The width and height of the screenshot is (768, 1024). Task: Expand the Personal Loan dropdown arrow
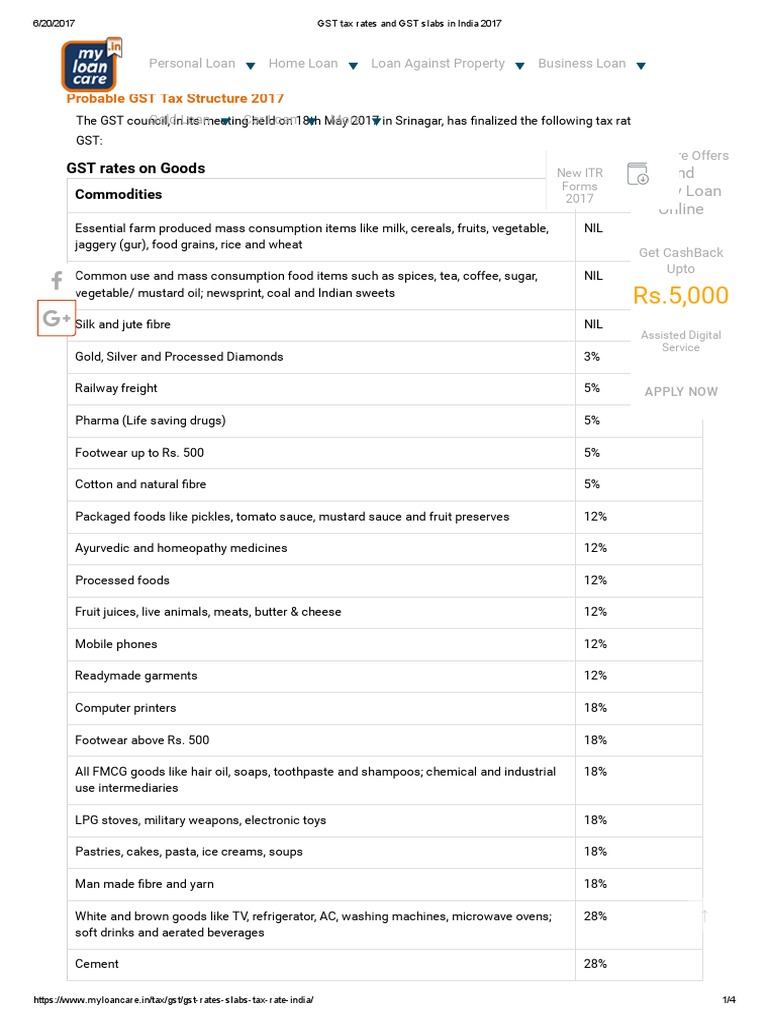pyautogui.click(x=250, y=66)
